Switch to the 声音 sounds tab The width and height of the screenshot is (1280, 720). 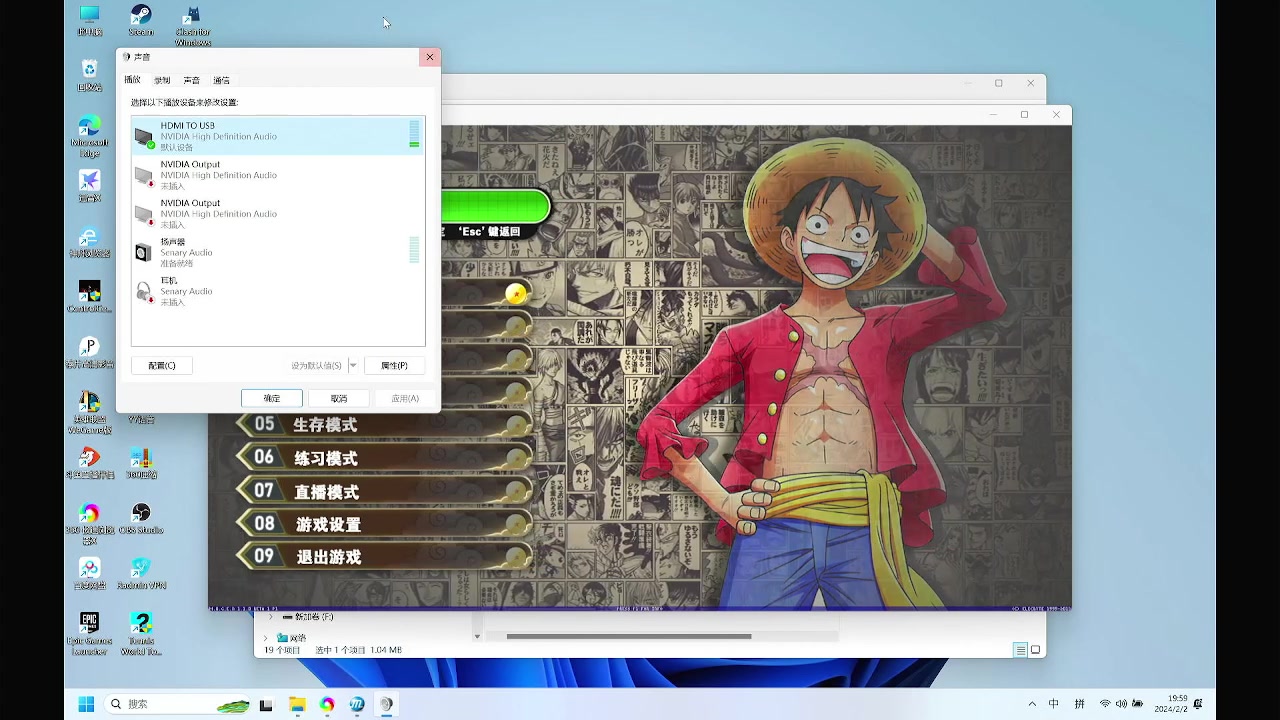point(192,80)
